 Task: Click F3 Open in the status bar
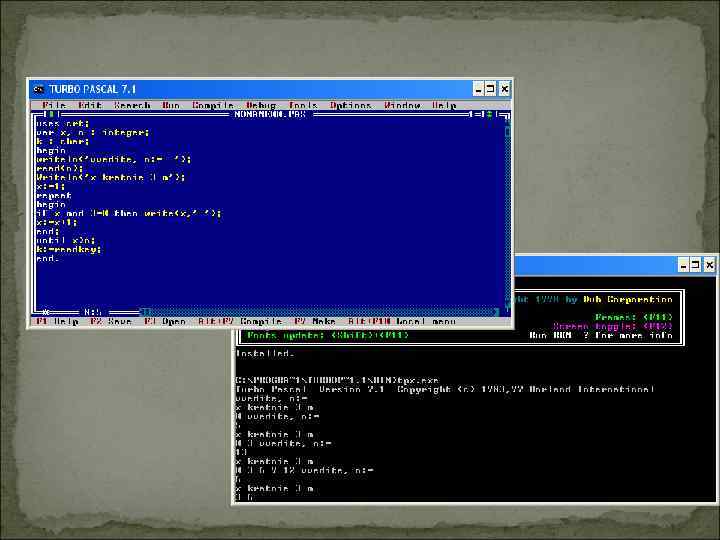(165, 321)
